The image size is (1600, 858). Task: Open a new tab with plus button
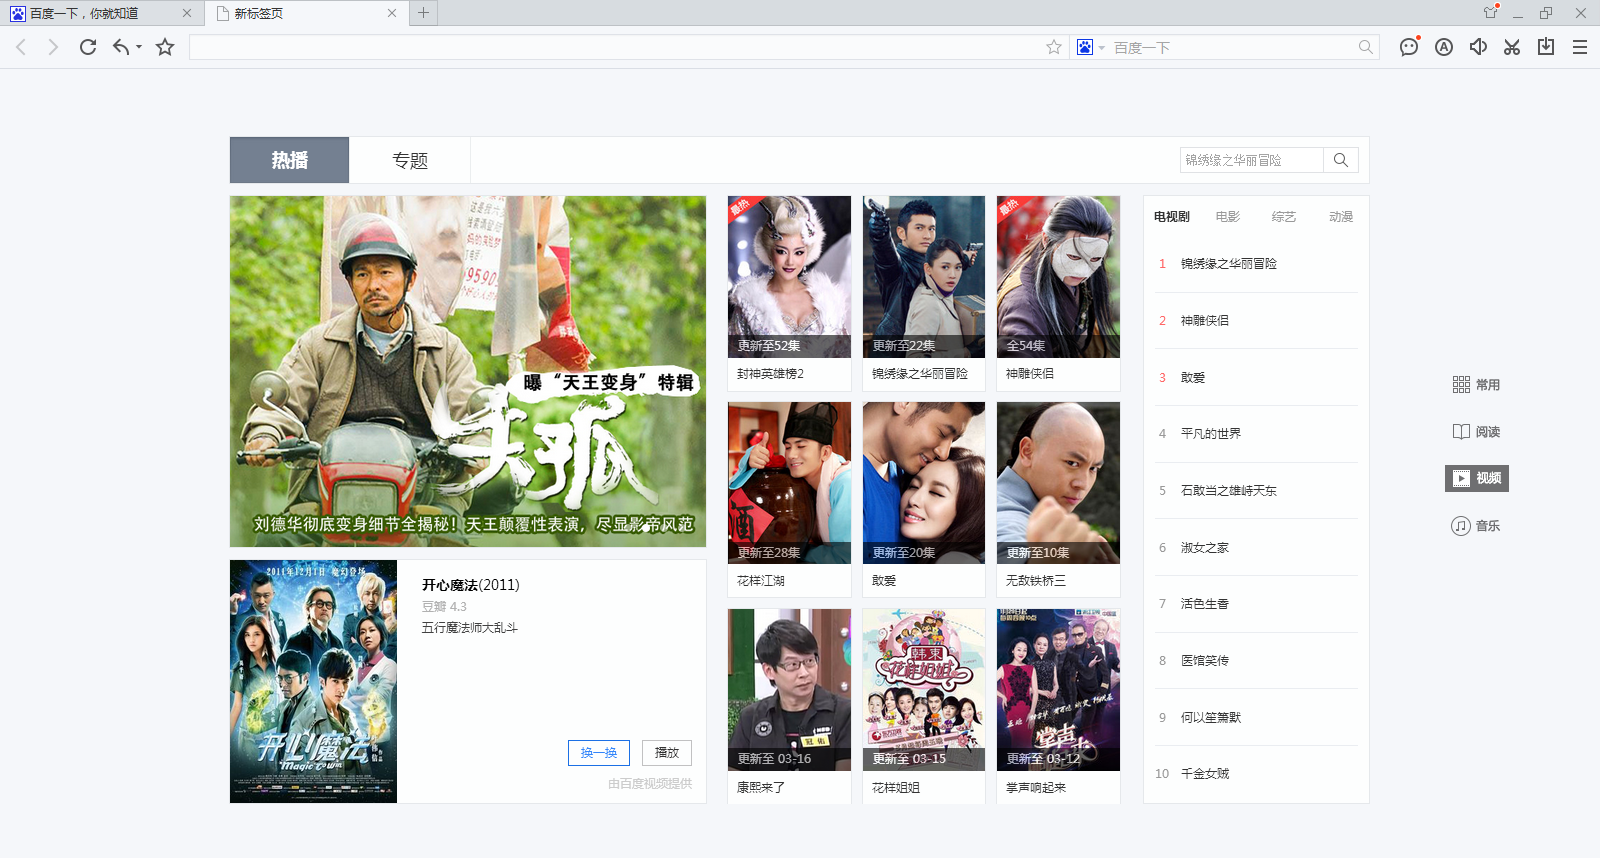[424, 13]
